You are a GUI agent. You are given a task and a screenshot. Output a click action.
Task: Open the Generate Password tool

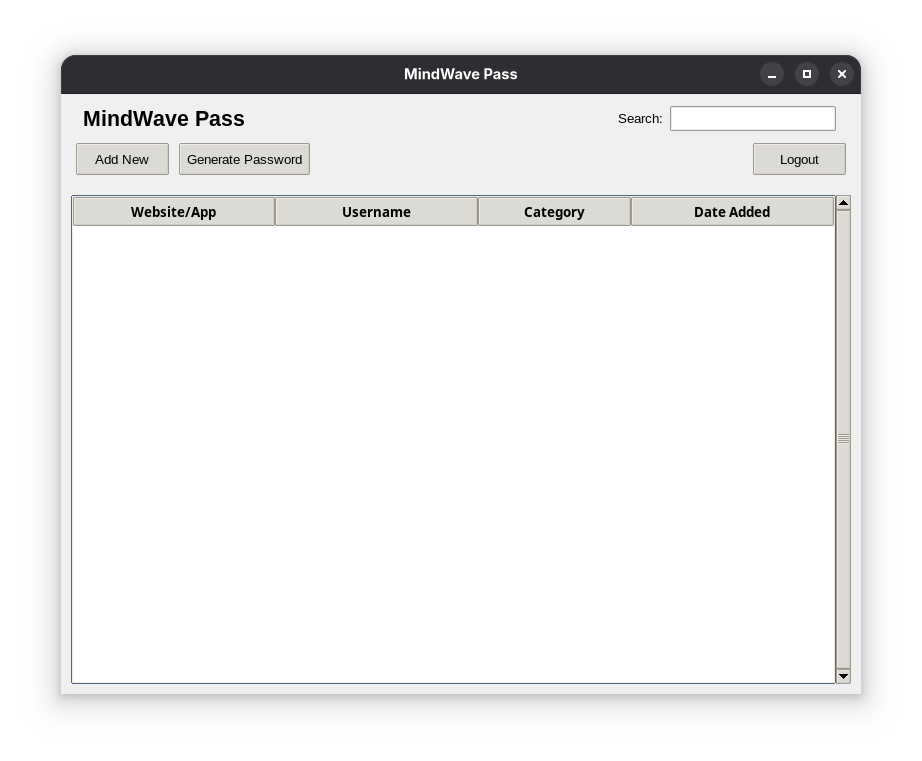[245, 159]
